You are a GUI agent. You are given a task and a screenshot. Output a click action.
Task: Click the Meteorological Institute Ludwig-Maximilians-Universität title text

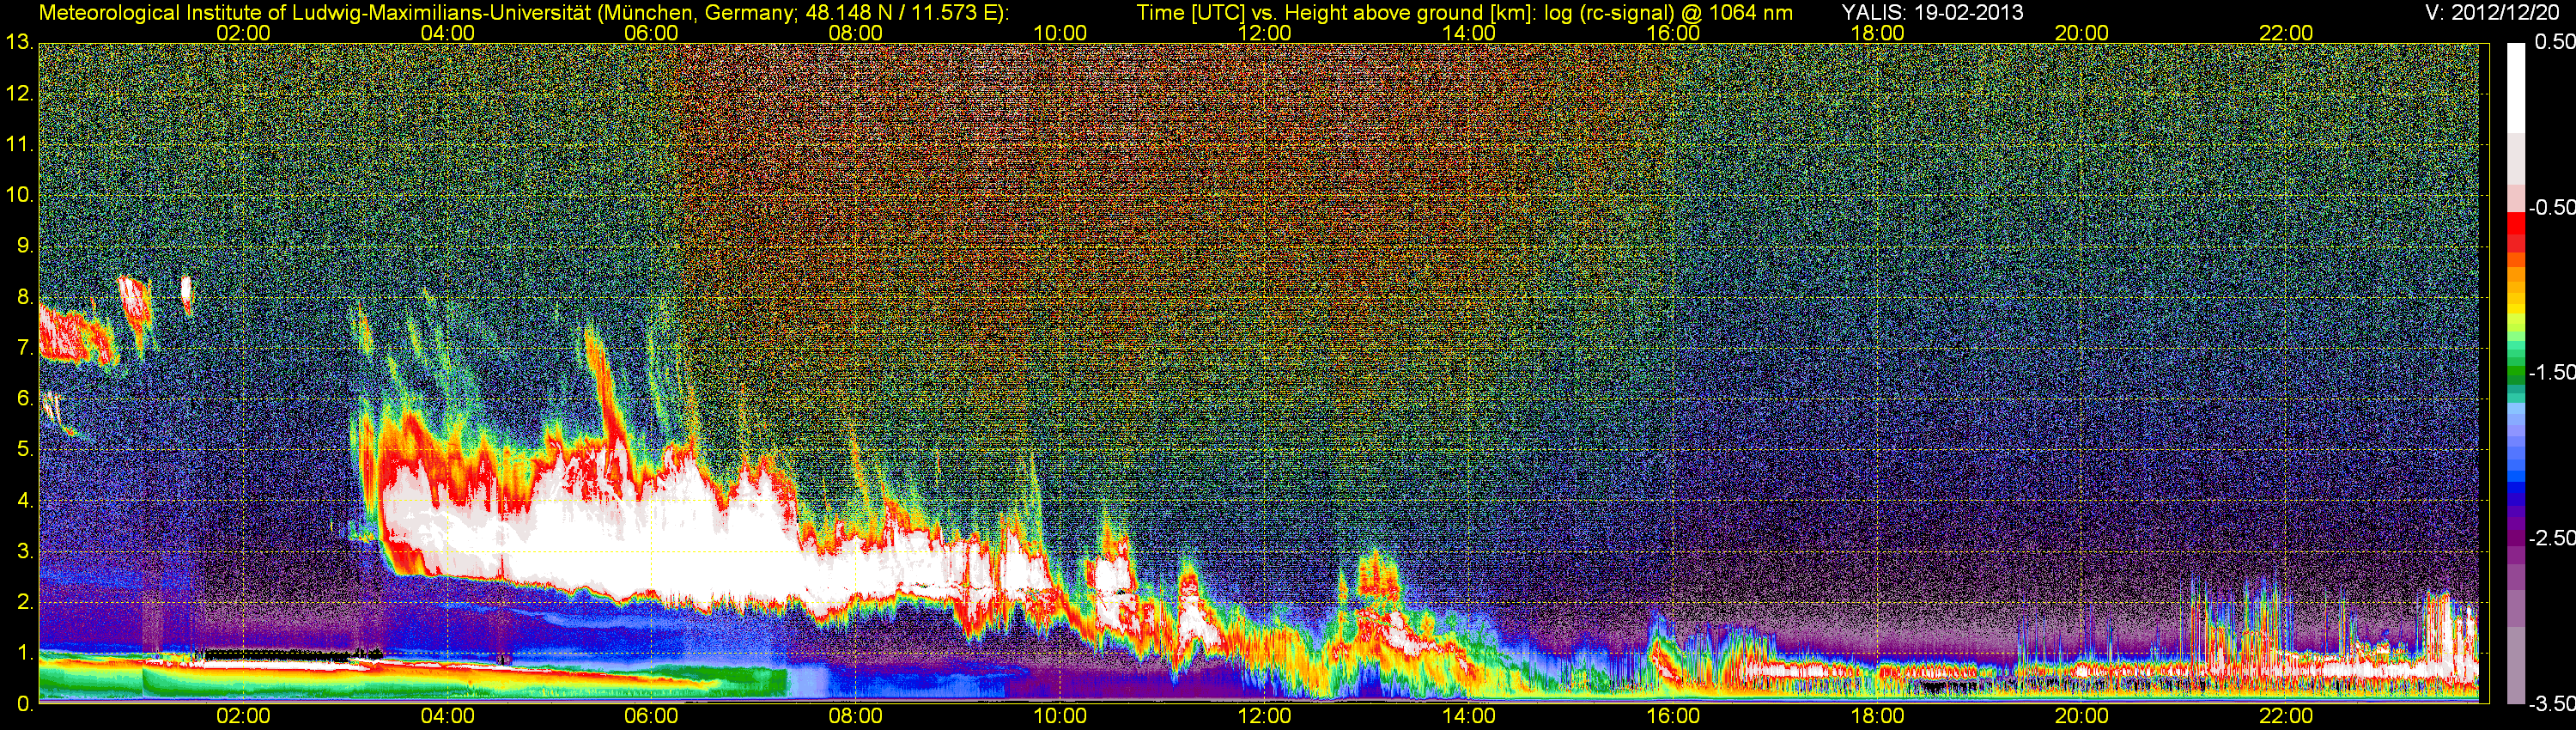[x=523, y=13]
